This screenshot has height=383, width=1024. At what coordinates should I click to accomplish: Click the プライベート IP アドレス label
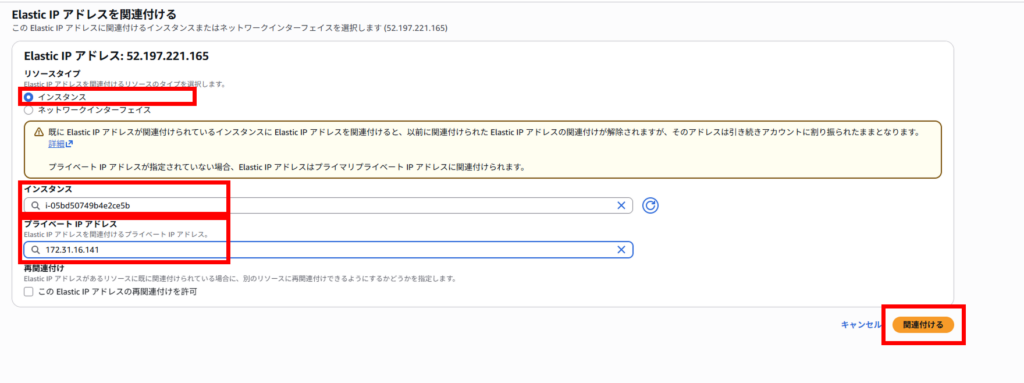click(71, 224)
